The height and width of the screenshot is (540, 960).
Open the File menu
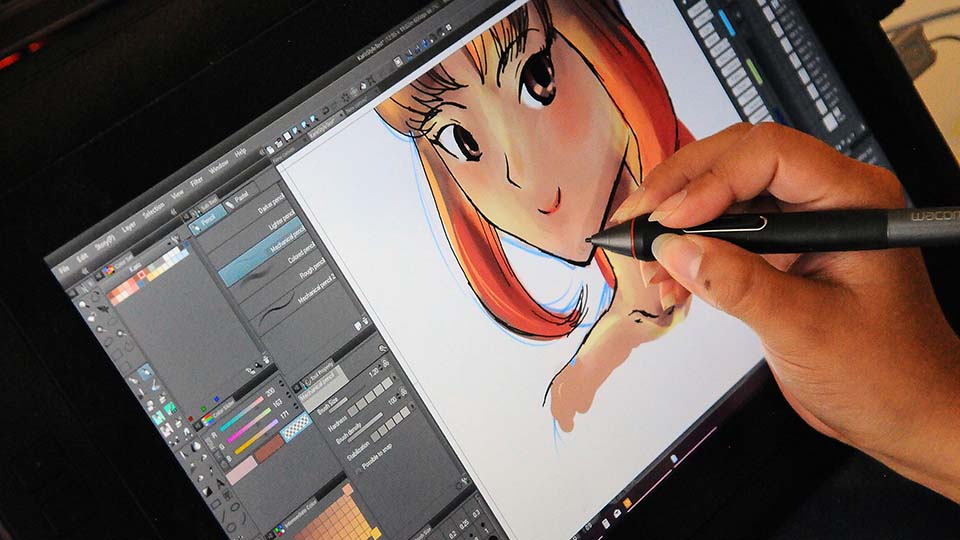pyautogui.click(x=64, y=268)
